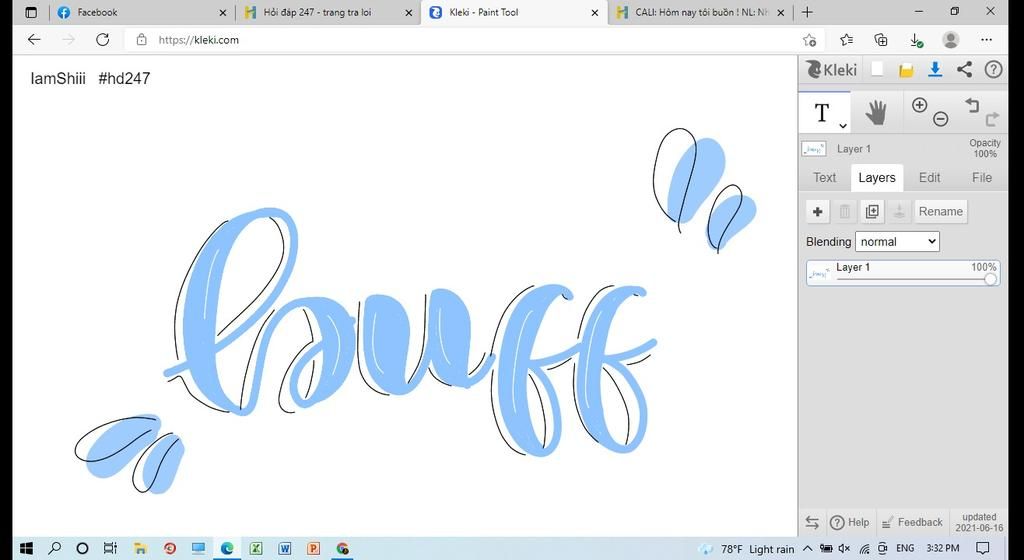Select the Text tool
Viewport: 1024px width, 560px height.
click(x=822, y=113)
